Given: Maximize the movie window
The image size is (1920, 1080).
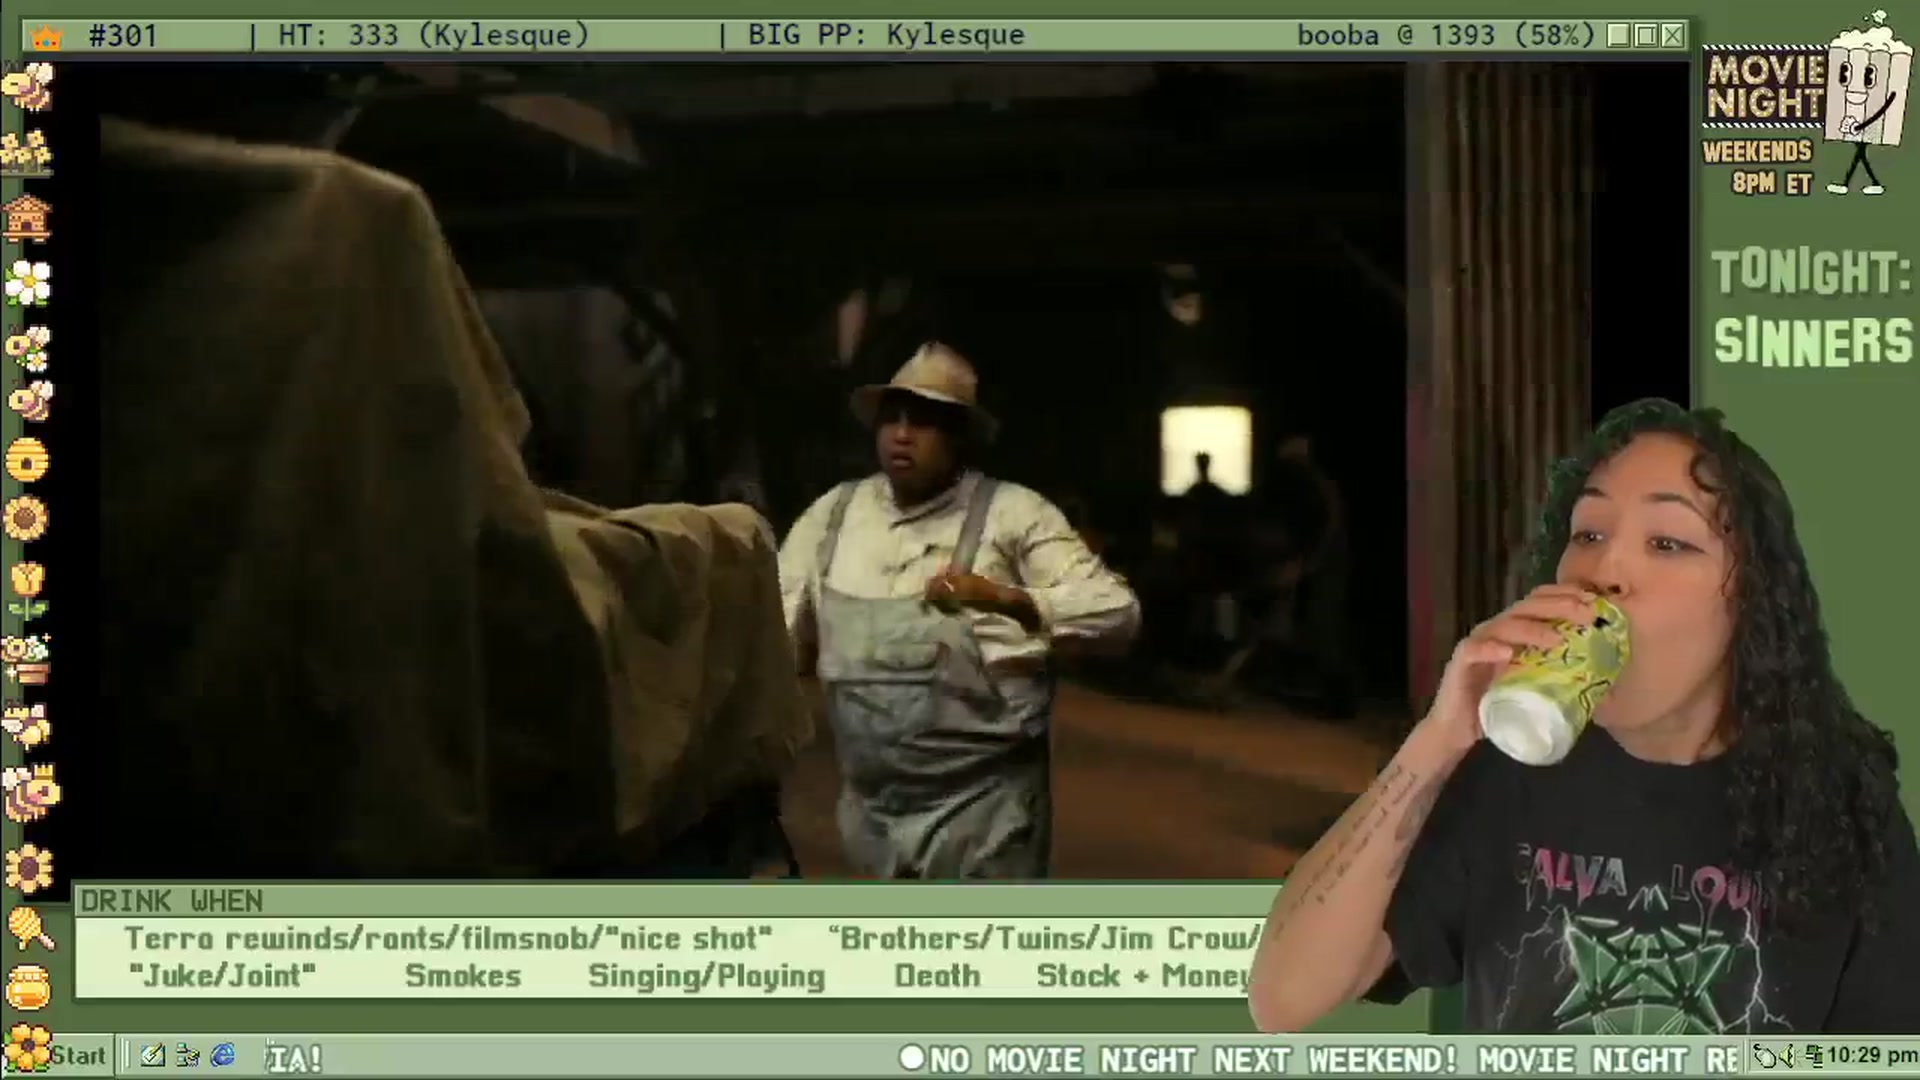Looking at the screenshot, I should (x=1646, y=36).
